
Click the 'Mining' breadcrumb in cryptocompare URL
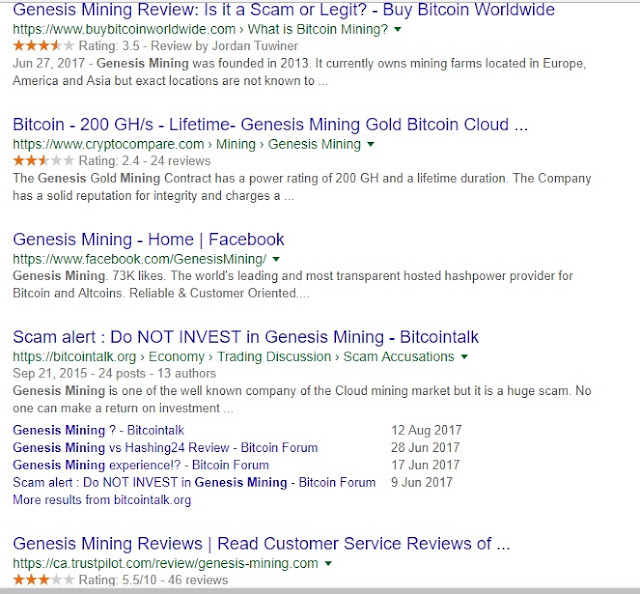pos(236,144)
